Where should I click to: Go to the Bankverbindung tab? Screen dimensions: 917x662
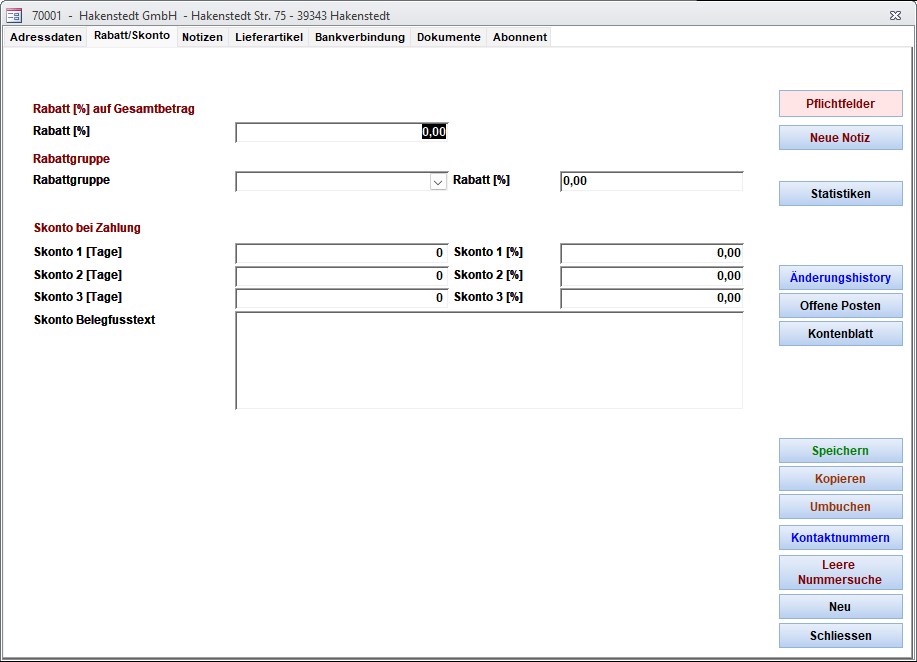(360, 37)
